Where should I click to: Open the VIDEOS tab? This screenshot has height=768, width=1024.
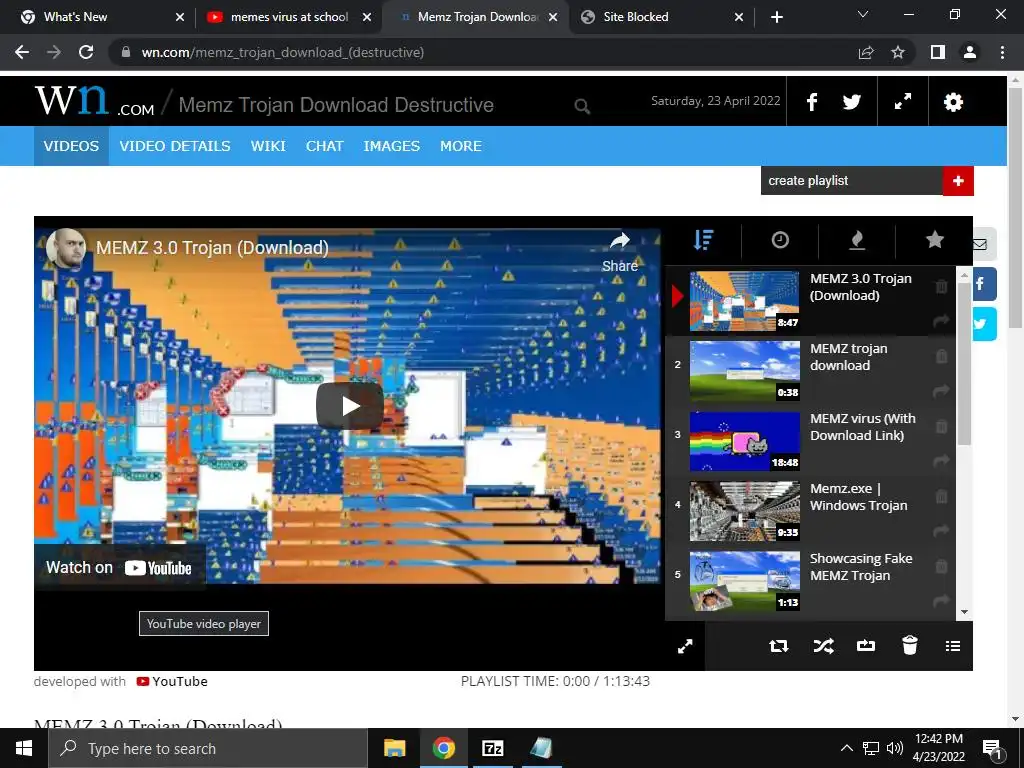(x=71, y=146)
